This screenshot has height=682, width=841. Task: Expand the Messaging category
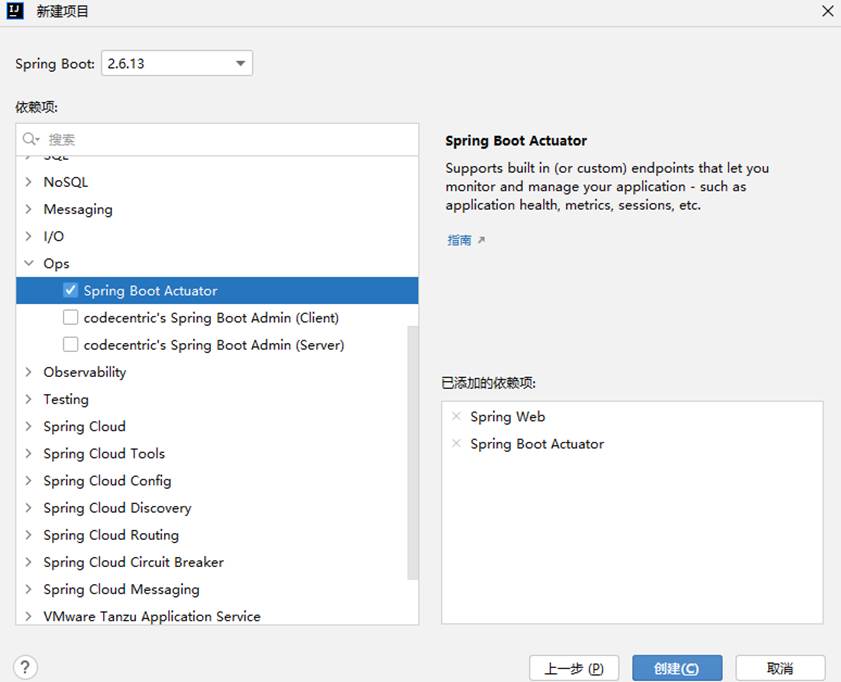coord(28,209)
